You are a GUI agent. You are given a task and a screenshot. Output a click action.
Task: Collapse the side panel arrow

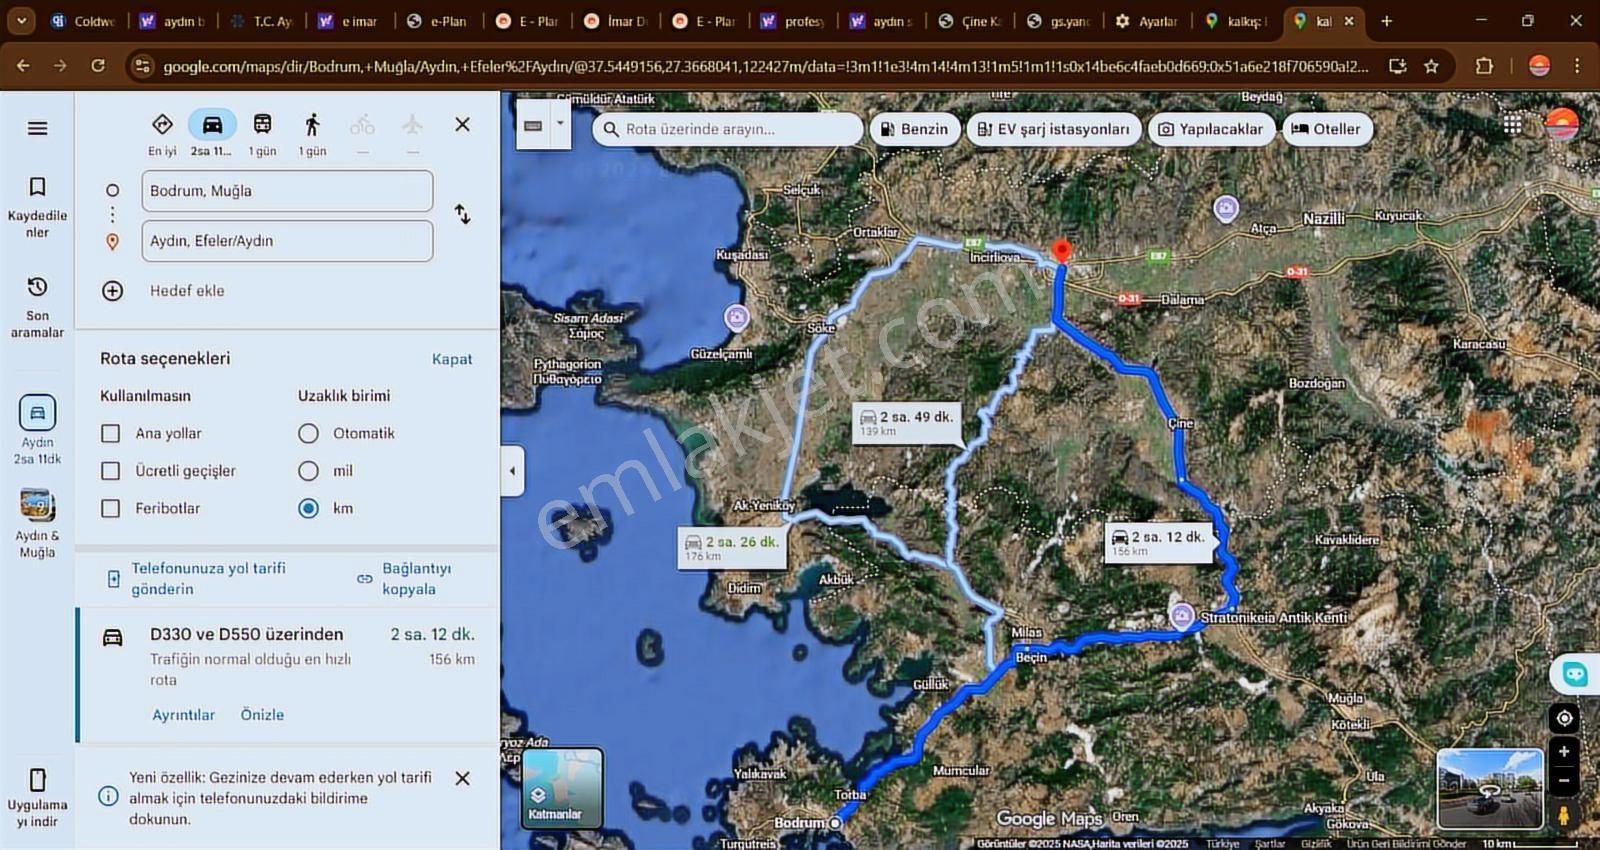click(512, 470)
